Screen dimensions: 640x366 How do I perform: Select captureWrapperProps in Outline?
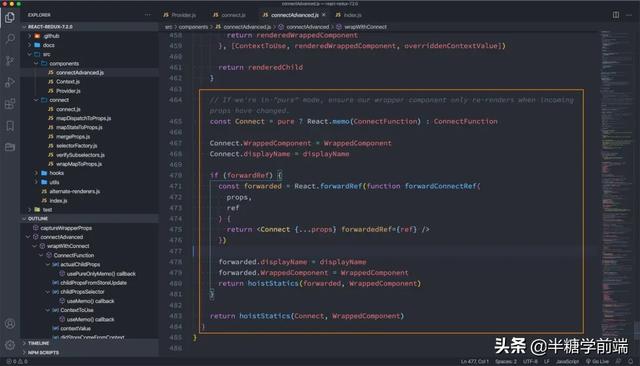(90, 228)
